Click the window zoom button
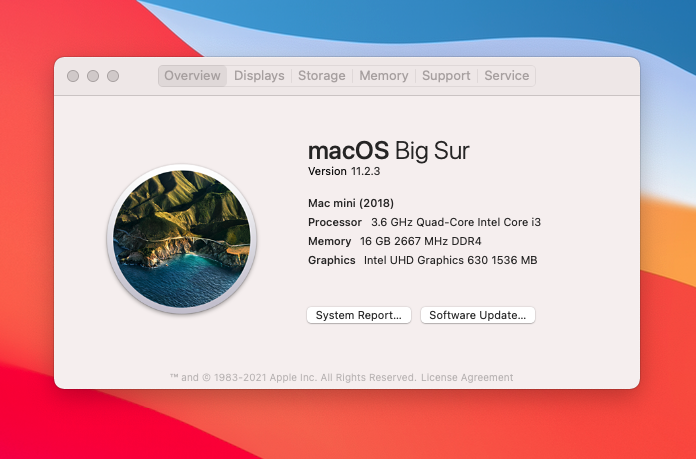Screen dimensions: 696x459 tap(113, 76)
